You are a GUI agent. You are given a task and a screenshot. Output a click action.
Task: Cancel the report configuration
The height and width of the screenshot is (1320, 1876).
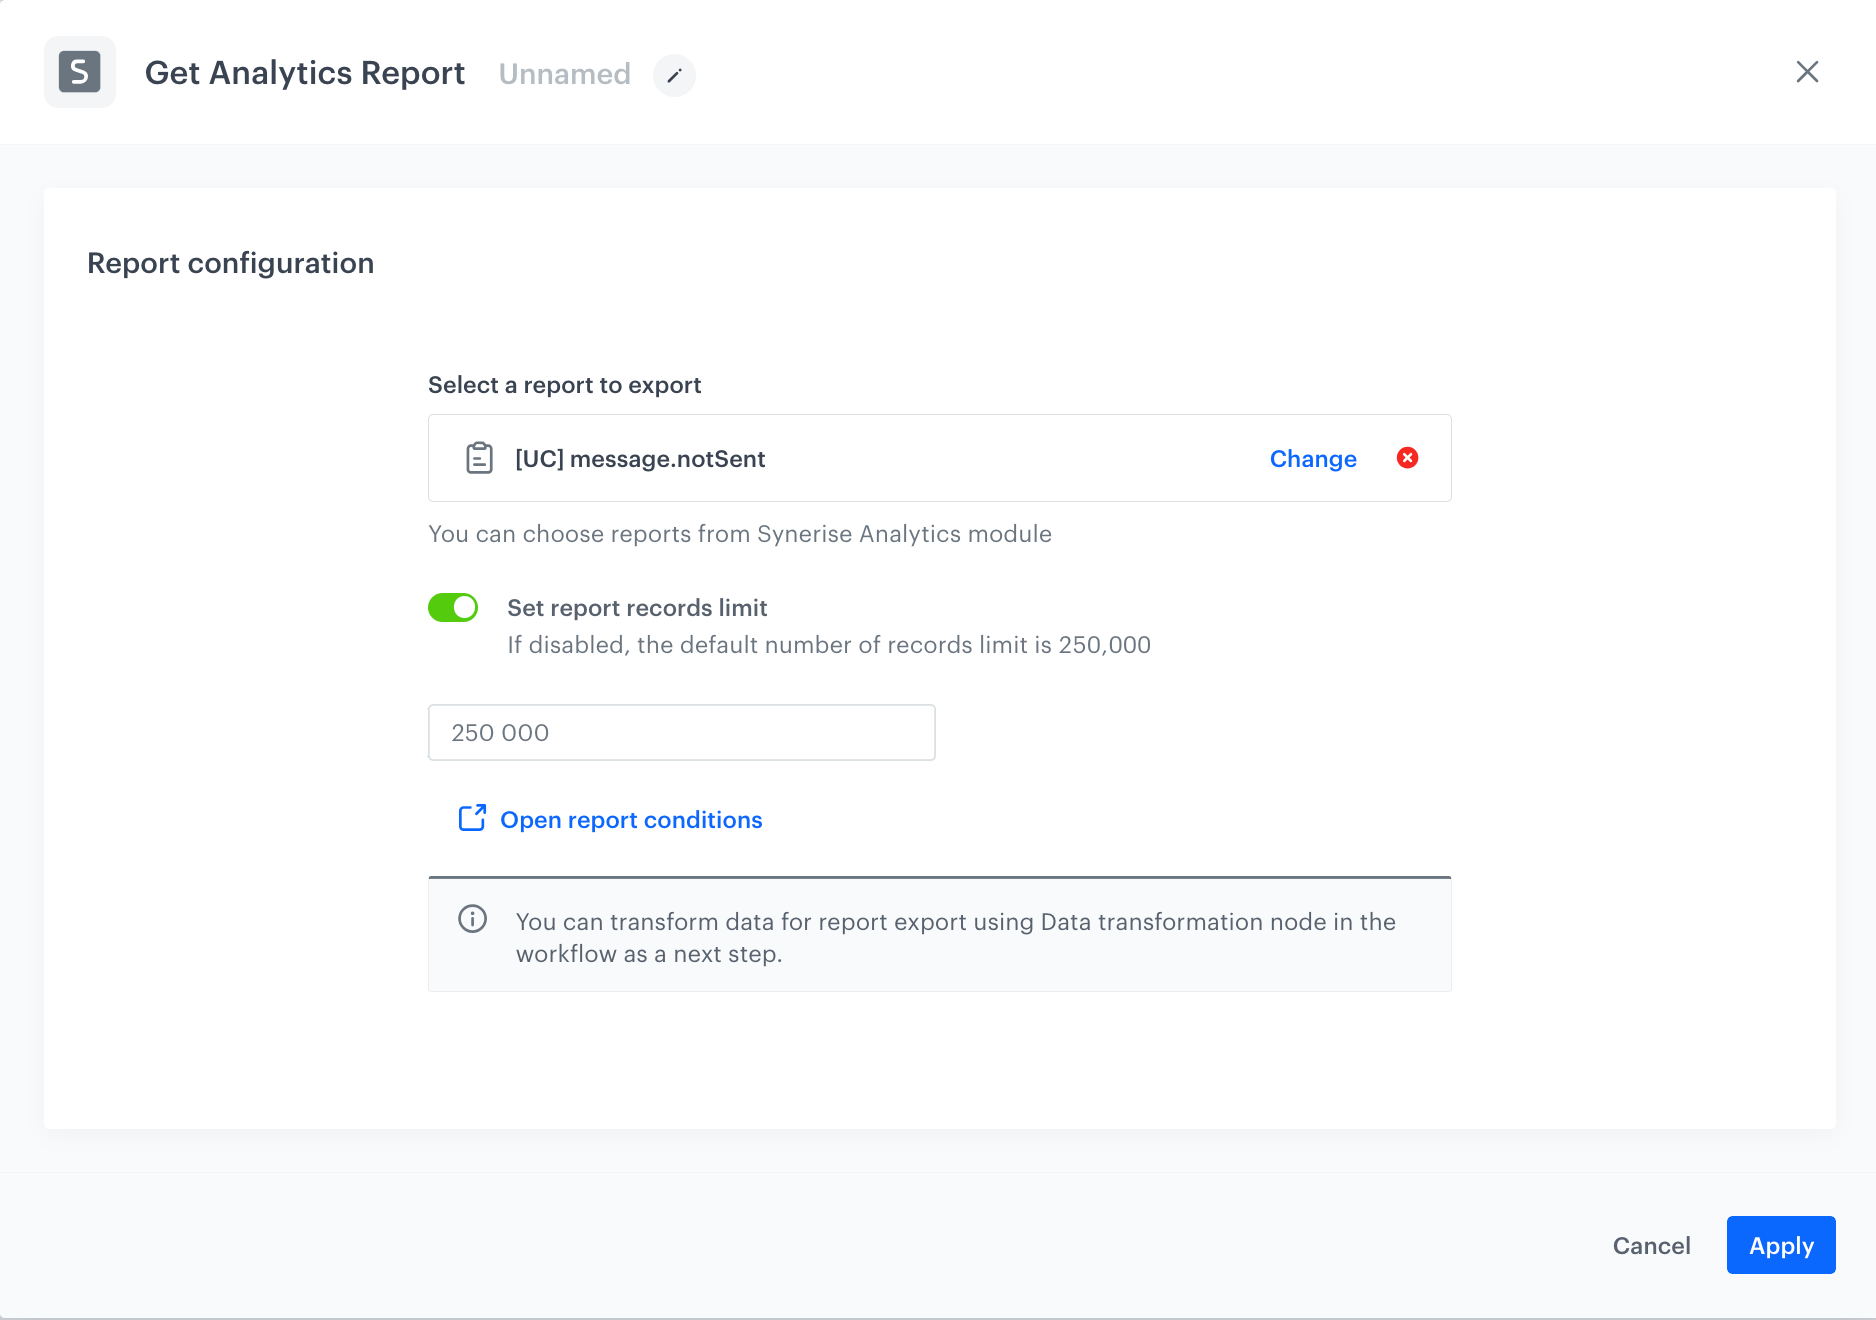pyautogui.click(x=1650, y=1245)
